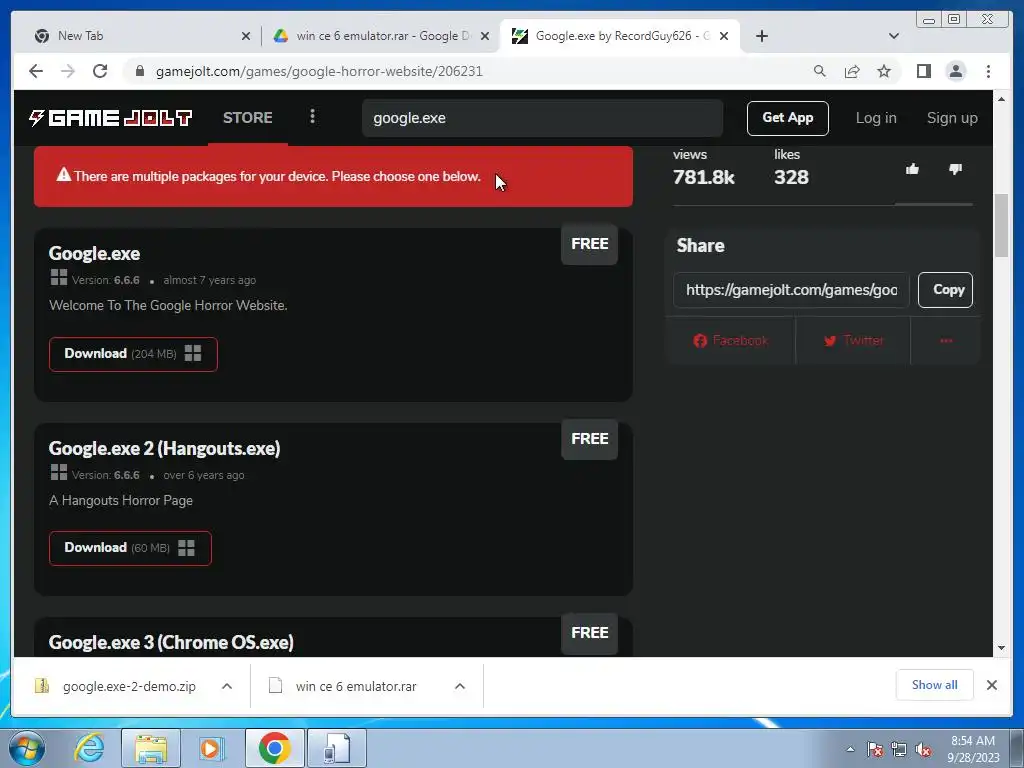The height and width of the screenshot is (768, 1024).
Task: Expand the tab search chevron
Action: pos(894,36)
